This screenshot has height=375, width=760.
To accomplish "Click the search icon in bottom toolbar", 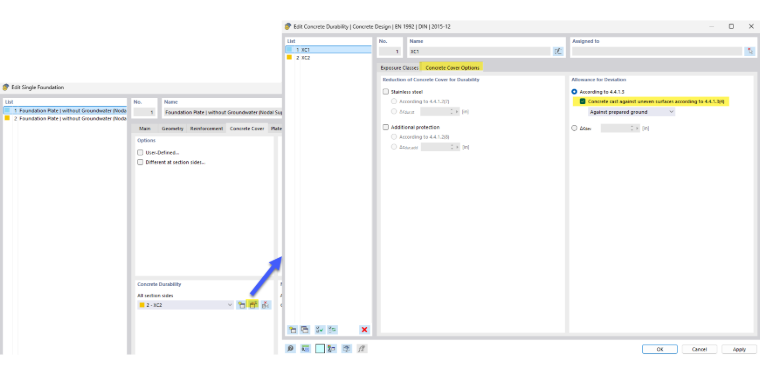I will click(290, 348).
